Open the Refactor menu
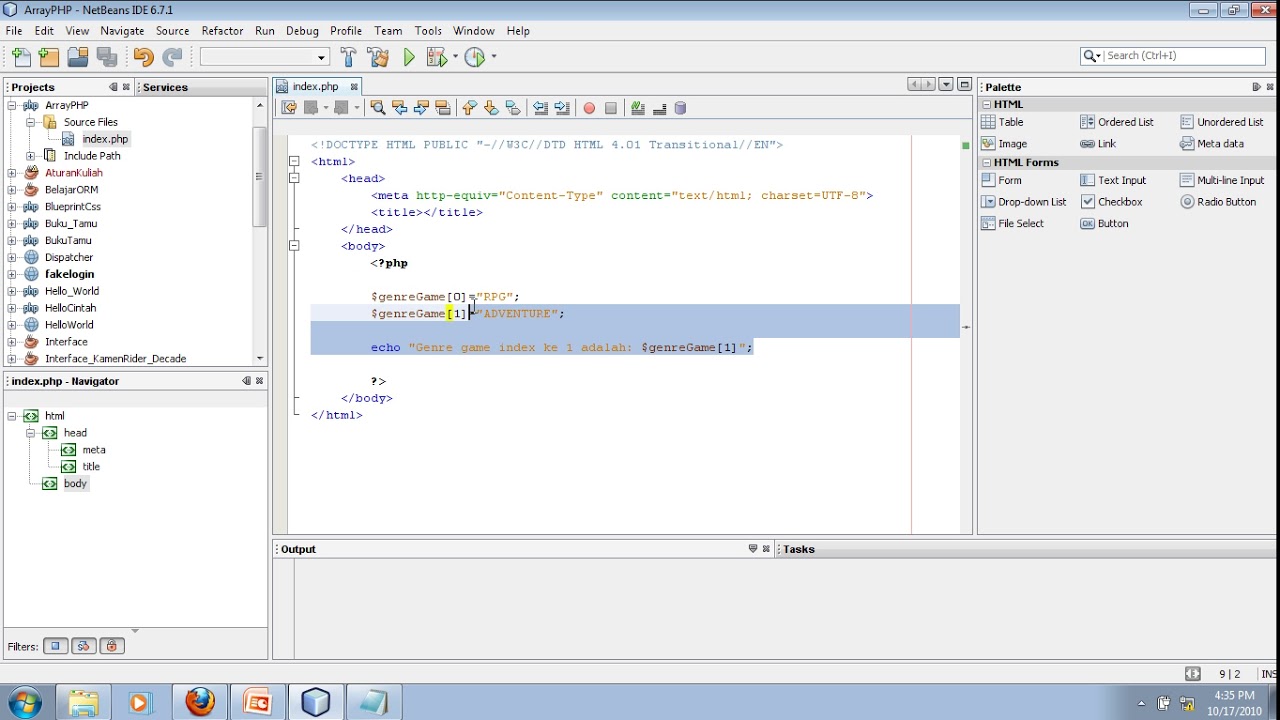This screenshot has height=720, width=1280. (x=222, y=31)
